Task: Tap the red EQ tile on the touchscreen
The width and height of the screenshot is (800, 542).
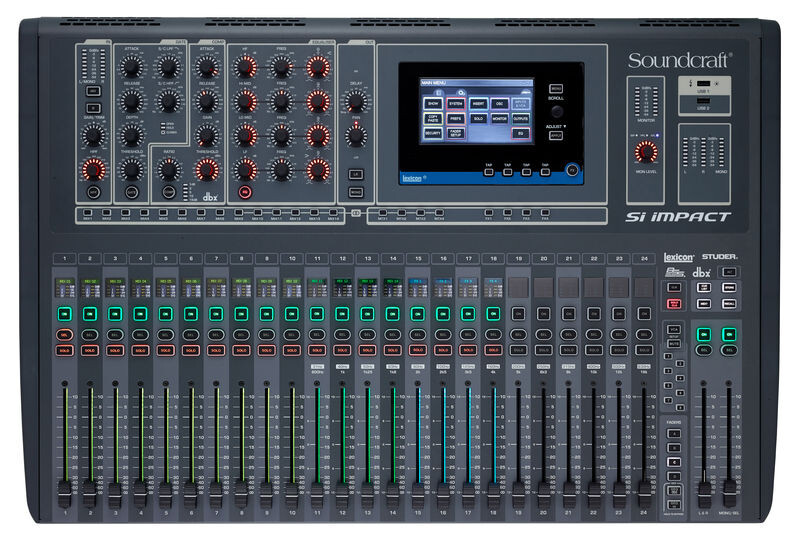Action: 520,133
